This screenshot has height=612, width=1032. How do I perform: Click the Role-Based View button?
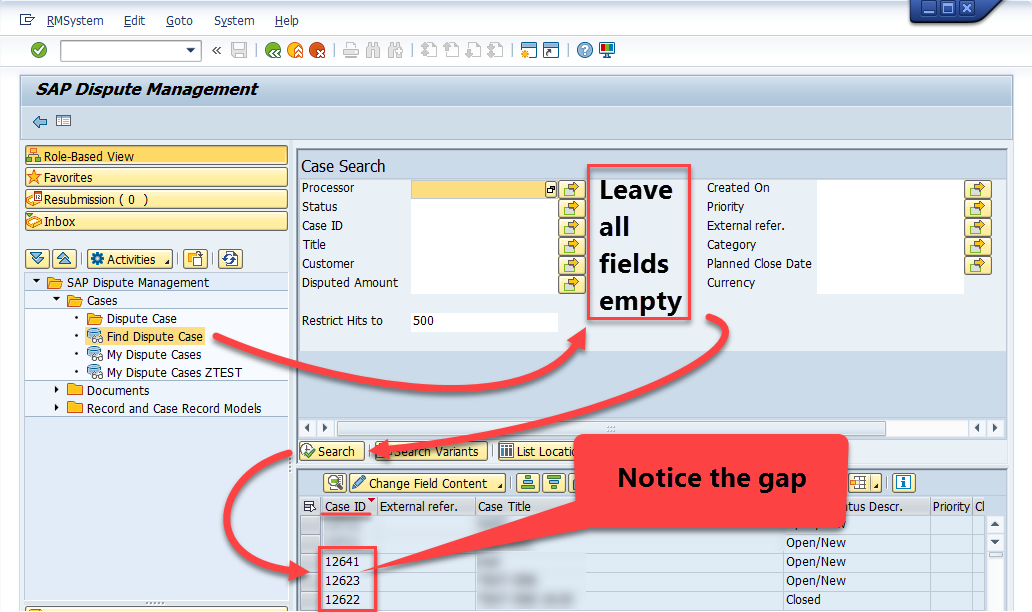(x=157, y=155)
